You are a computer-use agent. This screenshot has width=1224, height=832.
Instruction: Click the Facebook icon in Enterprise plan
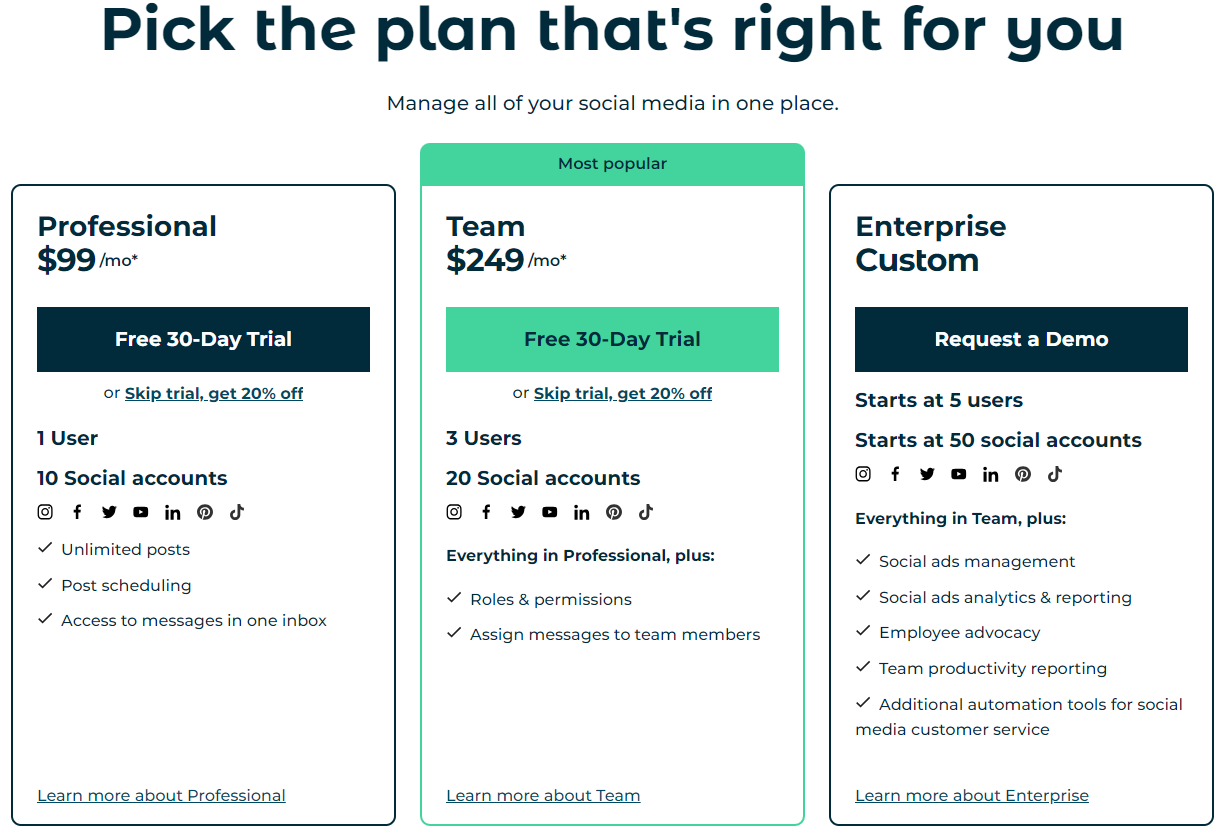pos(895,474)
